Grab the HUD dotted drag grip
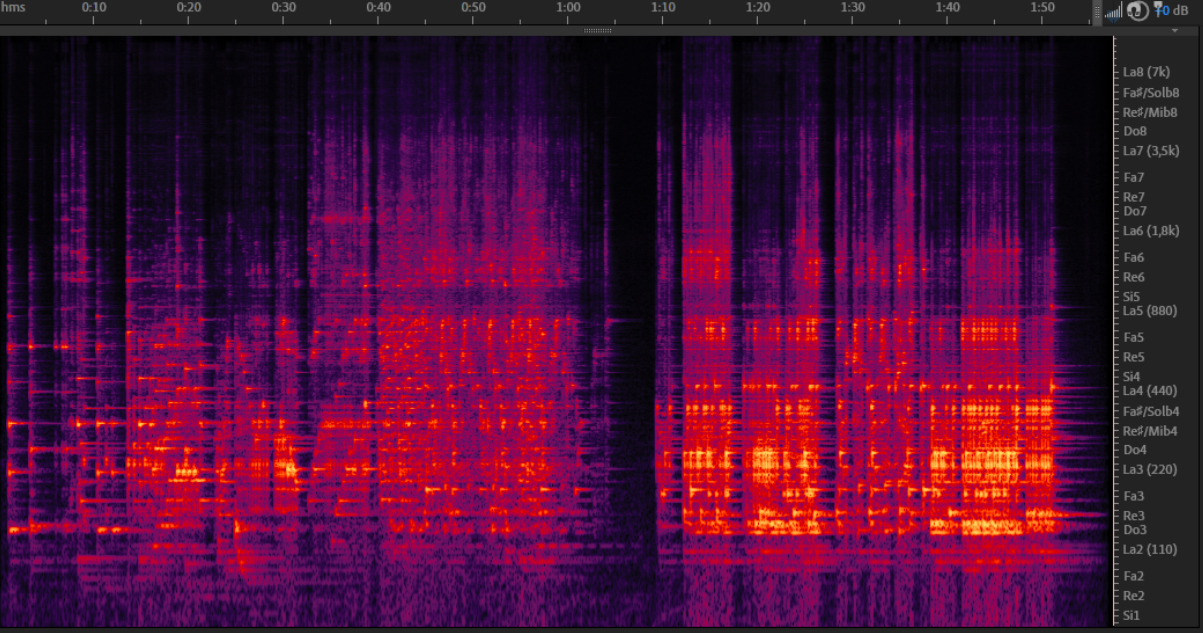Image resolution: width=1203 pixels, height=633 pixels. pyautogui.click(x=1098, y=11)
